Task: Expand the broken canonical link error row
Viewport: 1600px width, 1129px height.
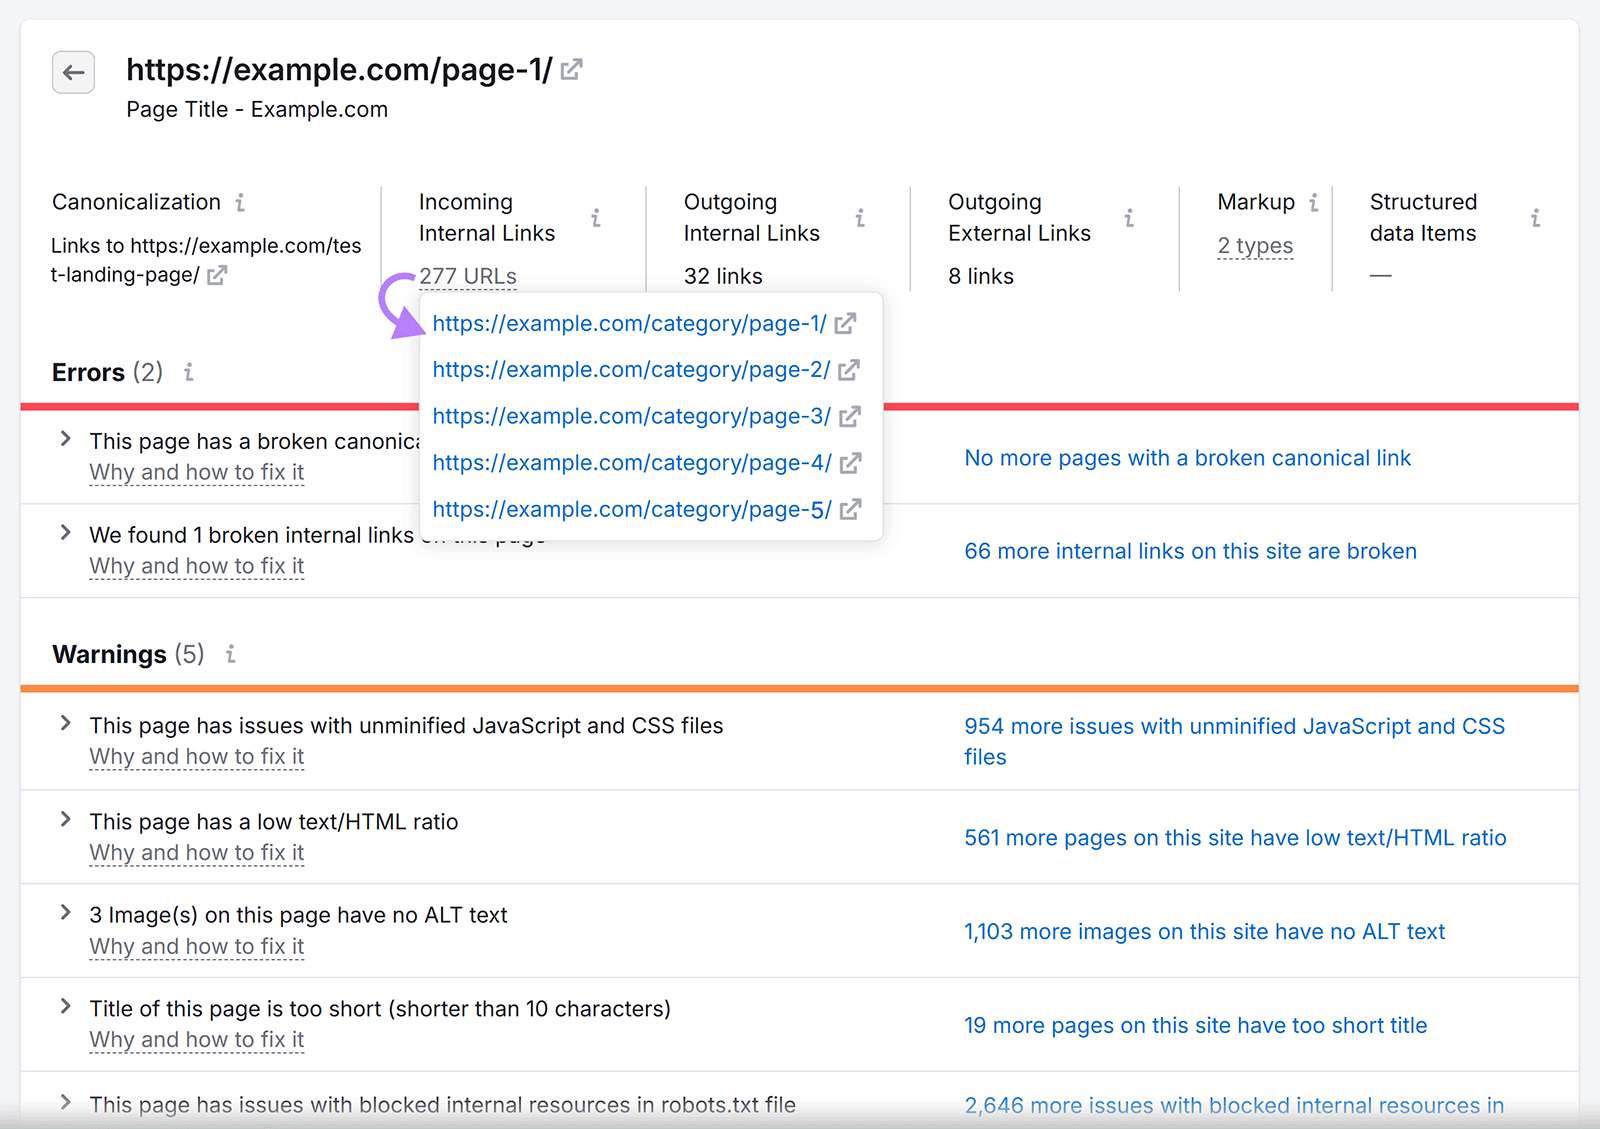Action: click(65, 438)
